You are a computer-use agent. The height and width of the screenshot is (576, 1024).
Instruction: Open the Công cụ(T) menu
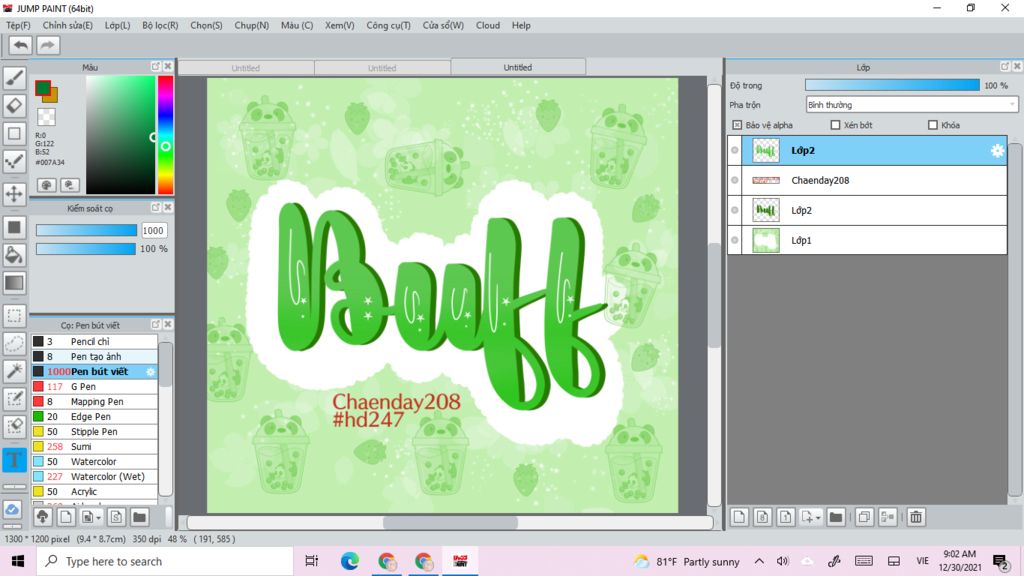point(389,25)
